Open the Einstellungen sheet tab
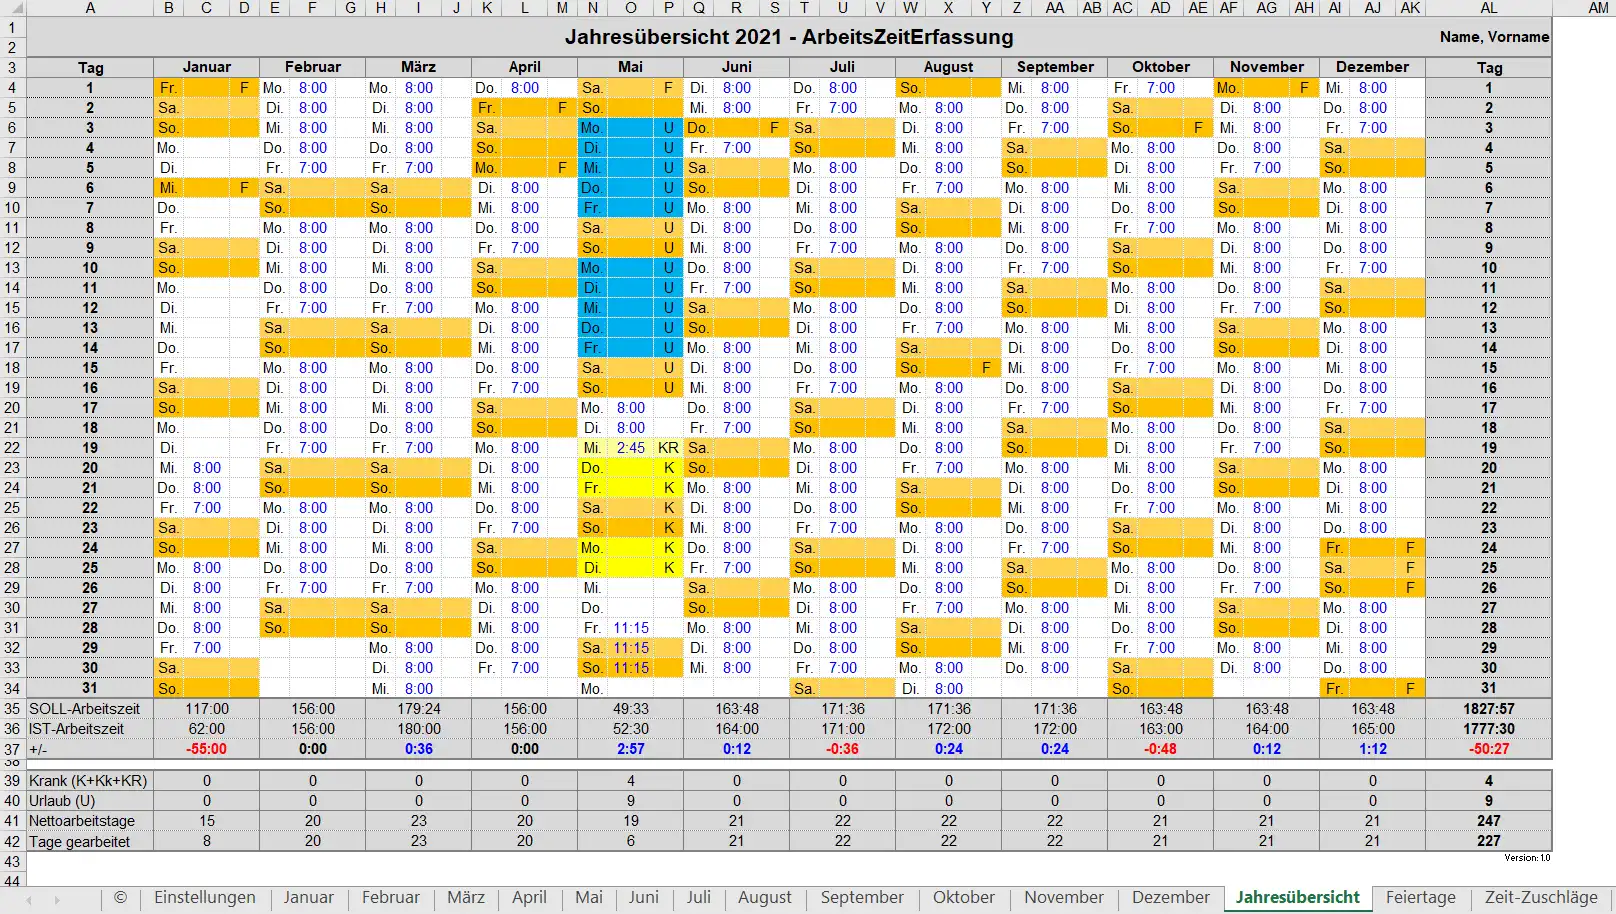 pos(204,897)
